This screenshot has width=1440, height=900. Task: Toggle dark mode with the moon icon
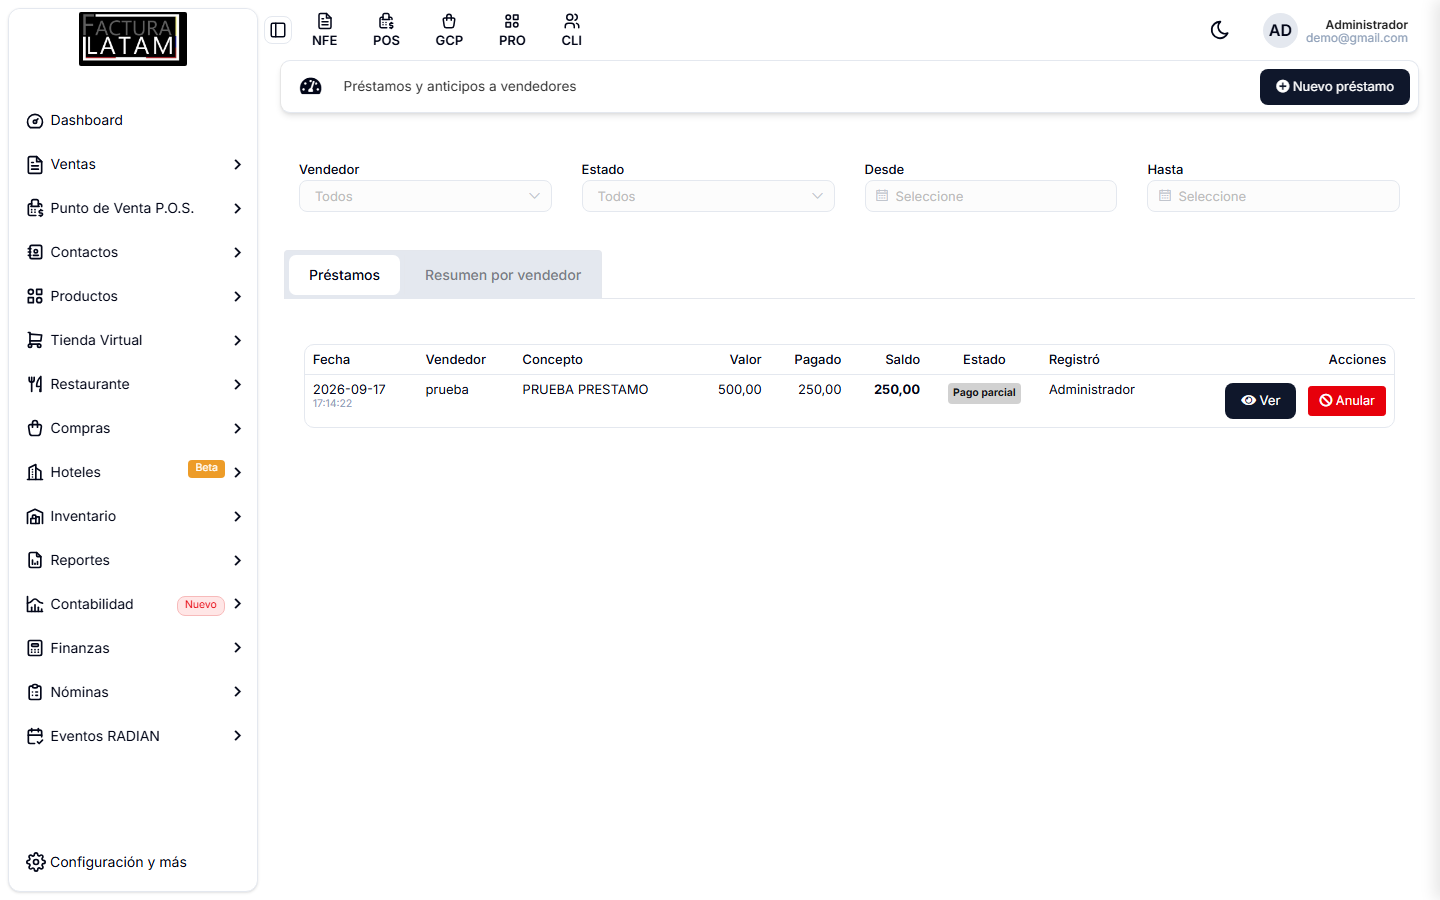(1219, 30)
